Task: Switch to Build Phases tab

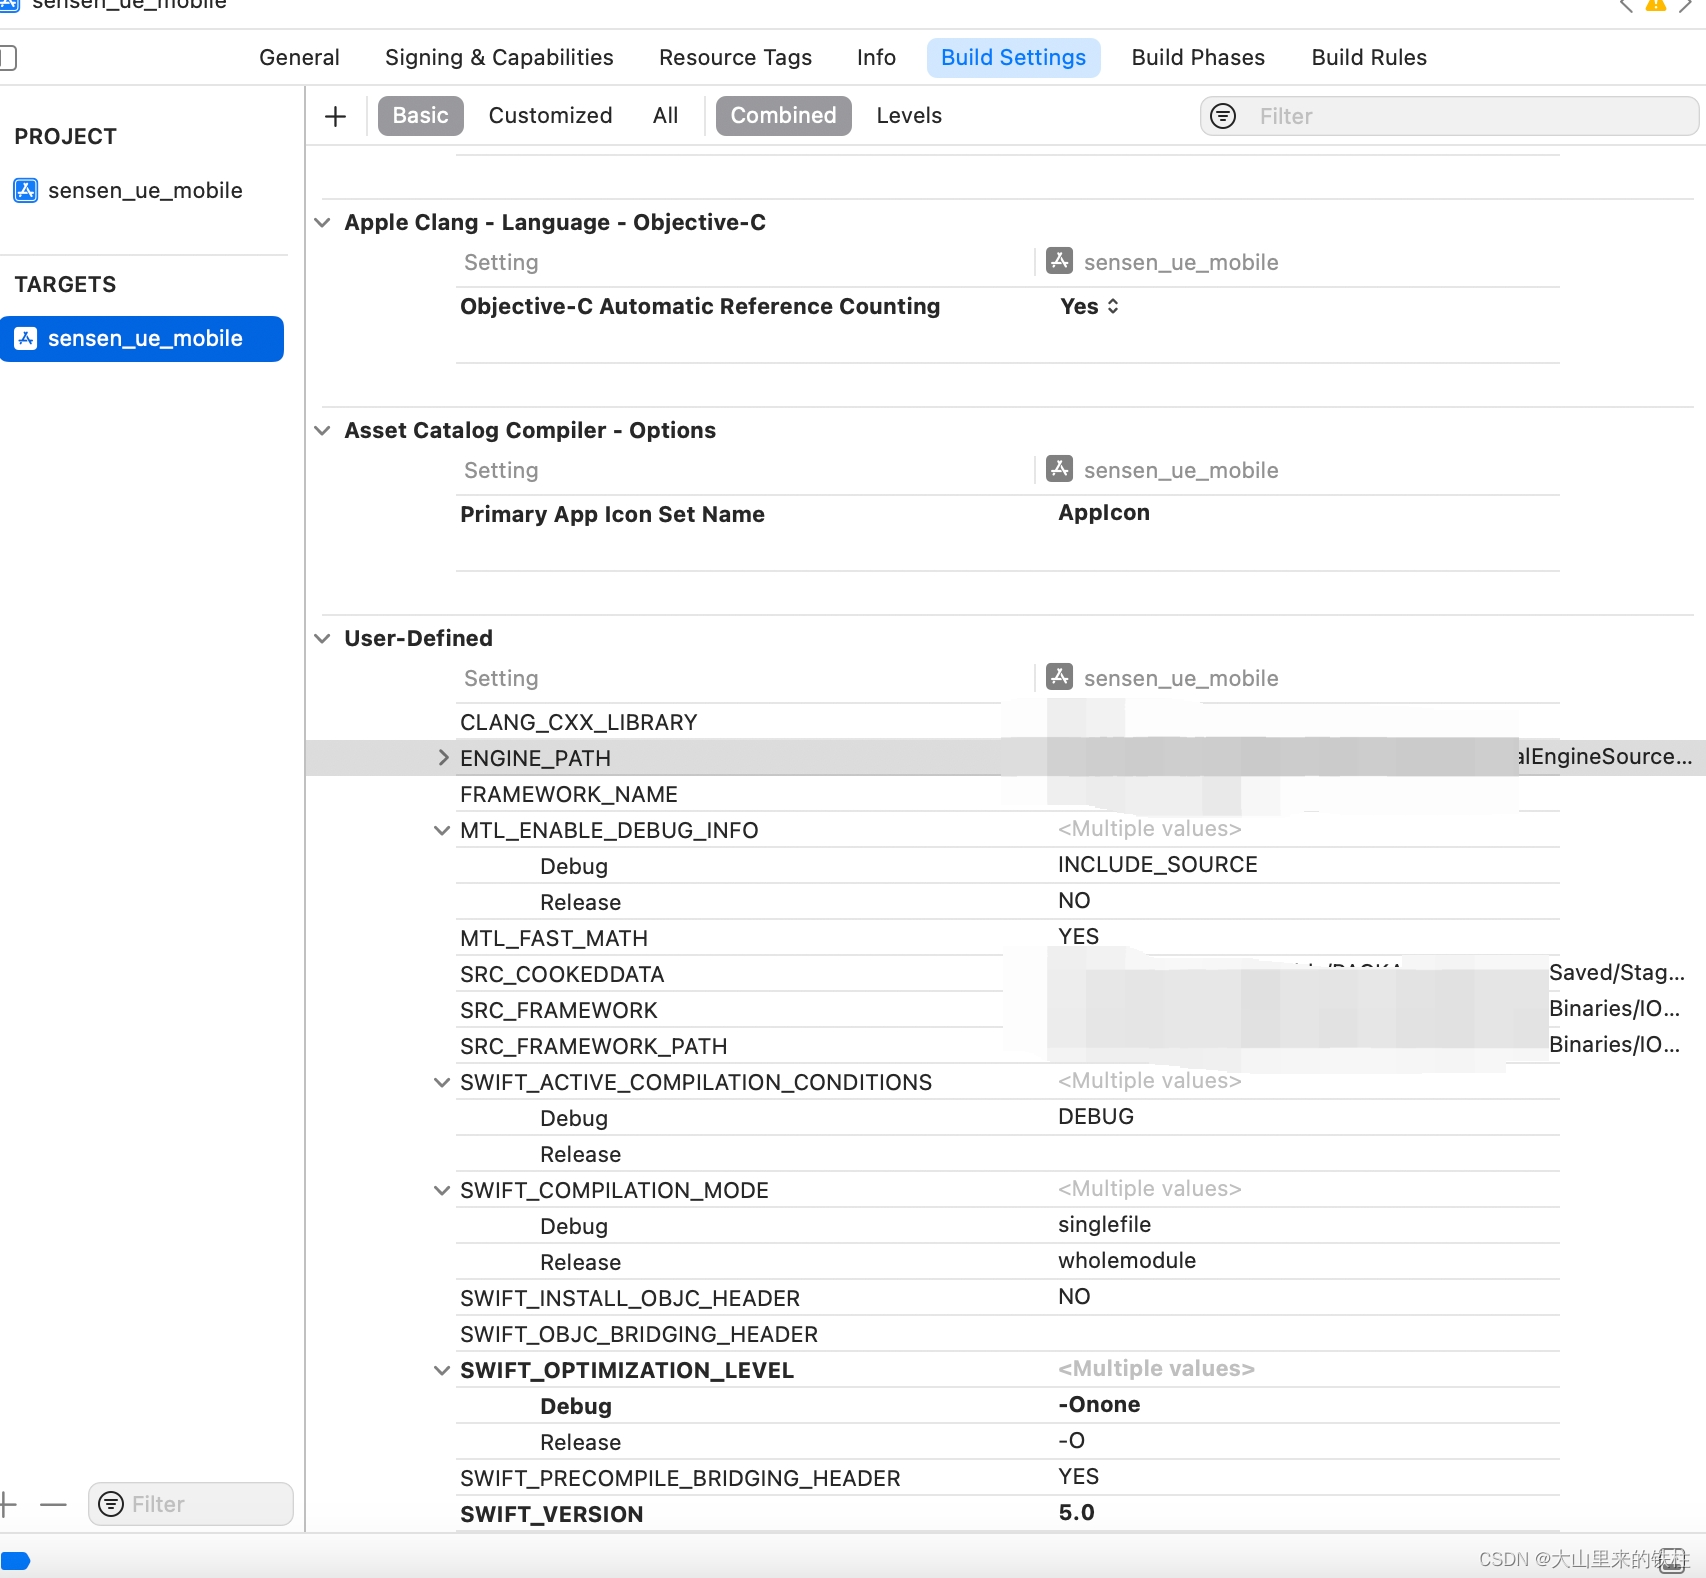Action: pyautogui.click(x=1198, y=58)
